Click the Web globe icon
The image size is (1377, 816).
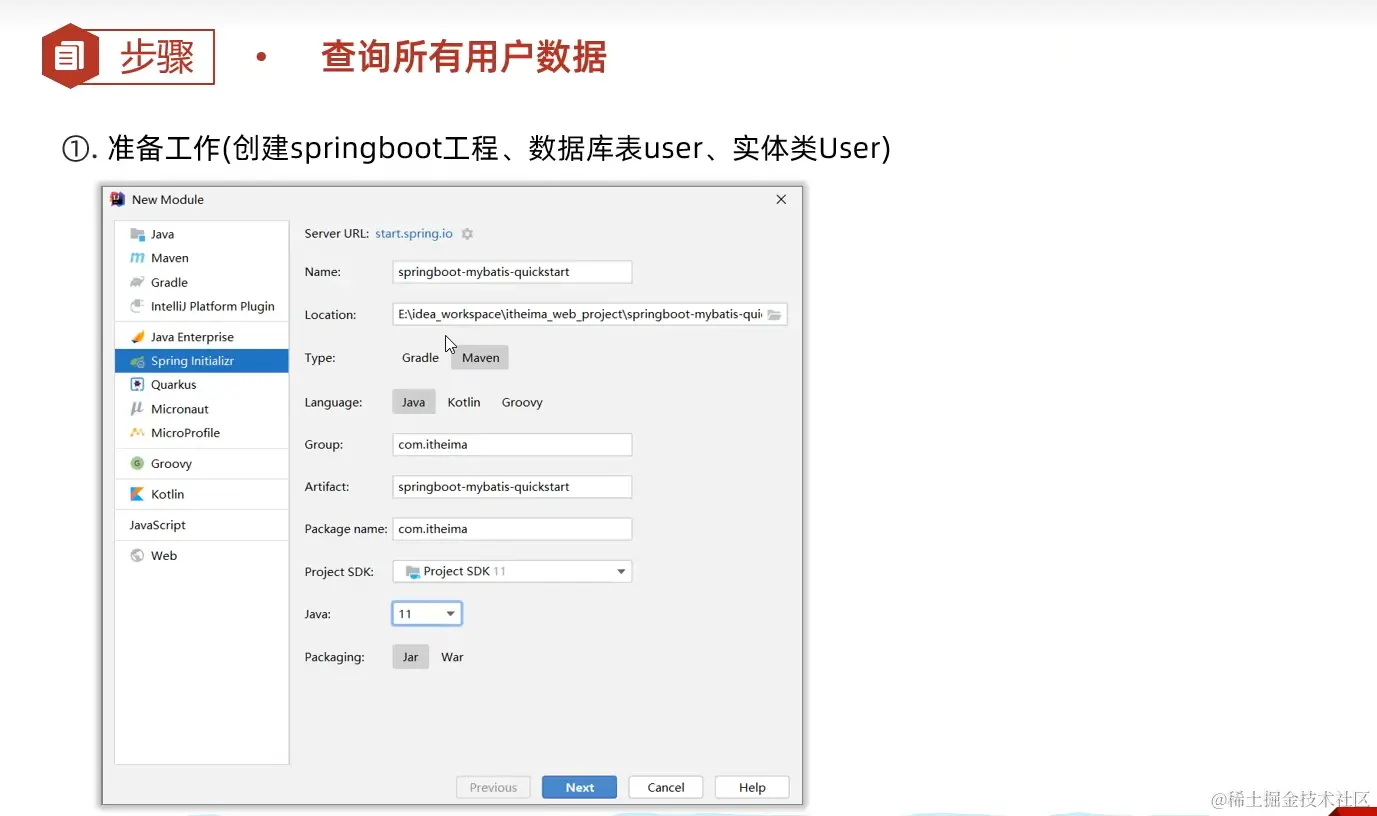pyautogui.click(x=137, y=555)
